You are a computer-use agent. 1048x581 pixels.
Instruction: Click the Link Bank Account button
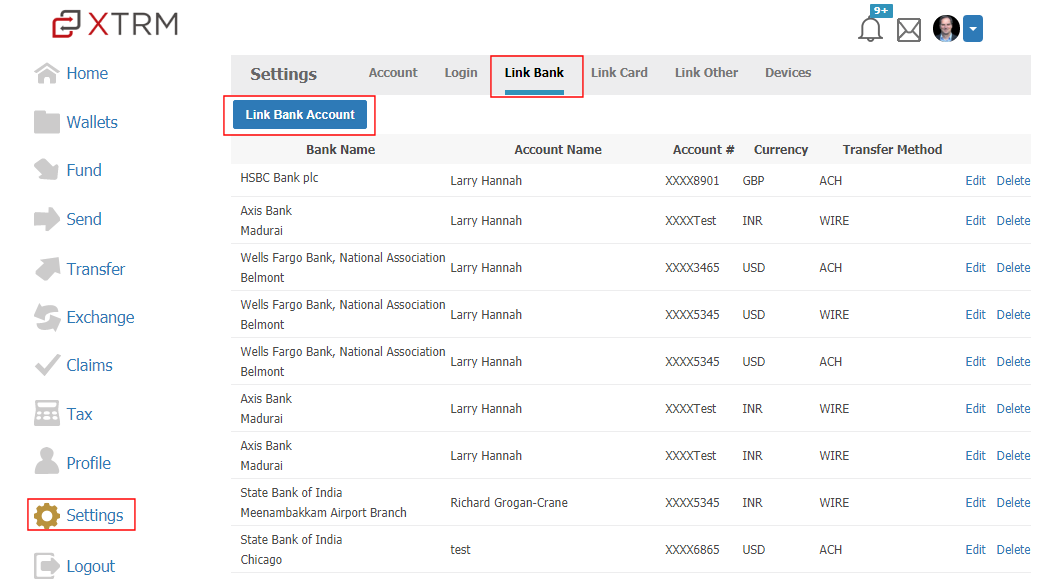click(299, 114)
